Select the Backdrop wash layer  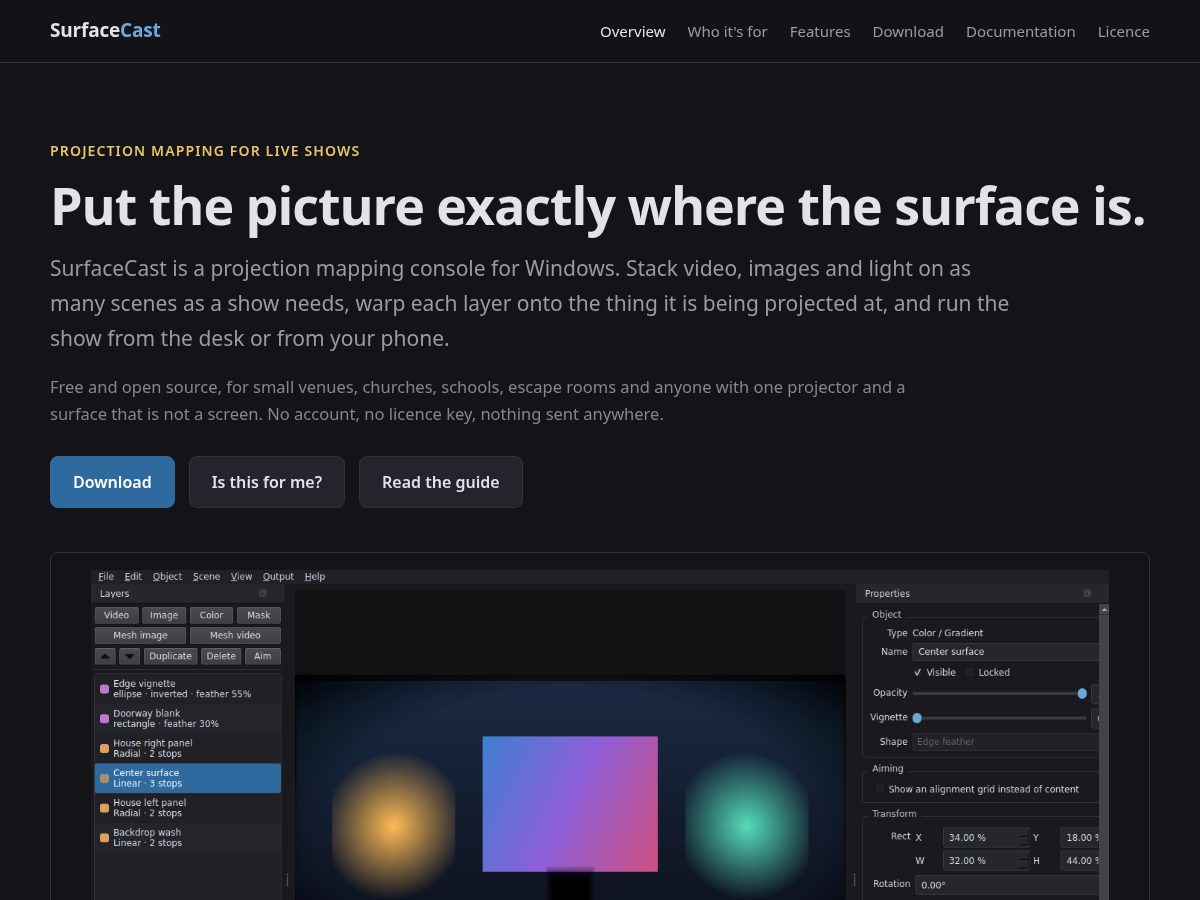point(188,838)
